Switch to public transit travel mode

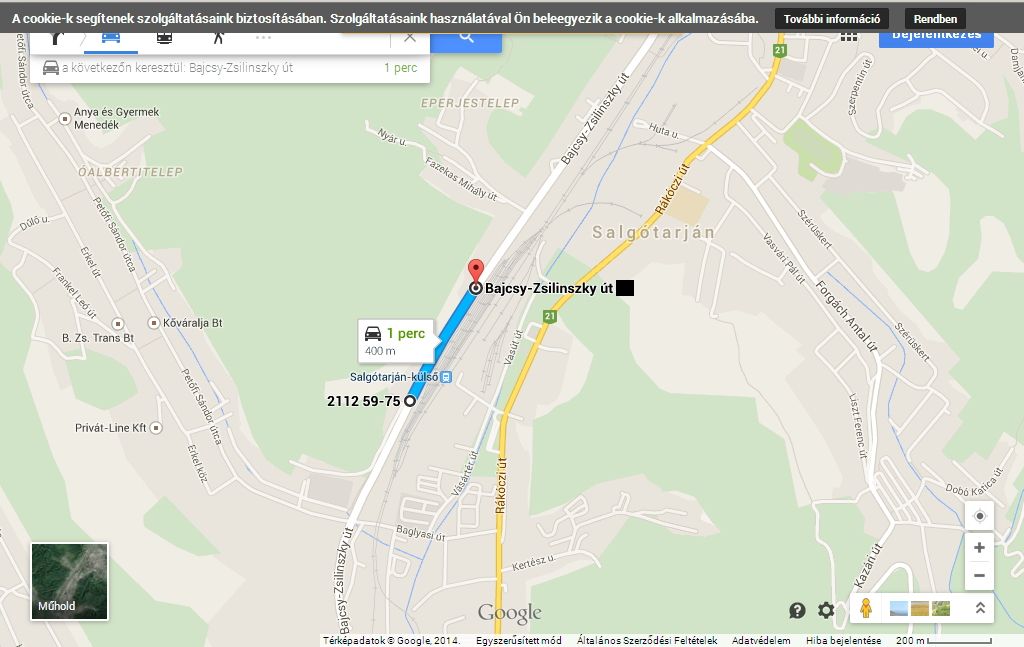(165, 38)
